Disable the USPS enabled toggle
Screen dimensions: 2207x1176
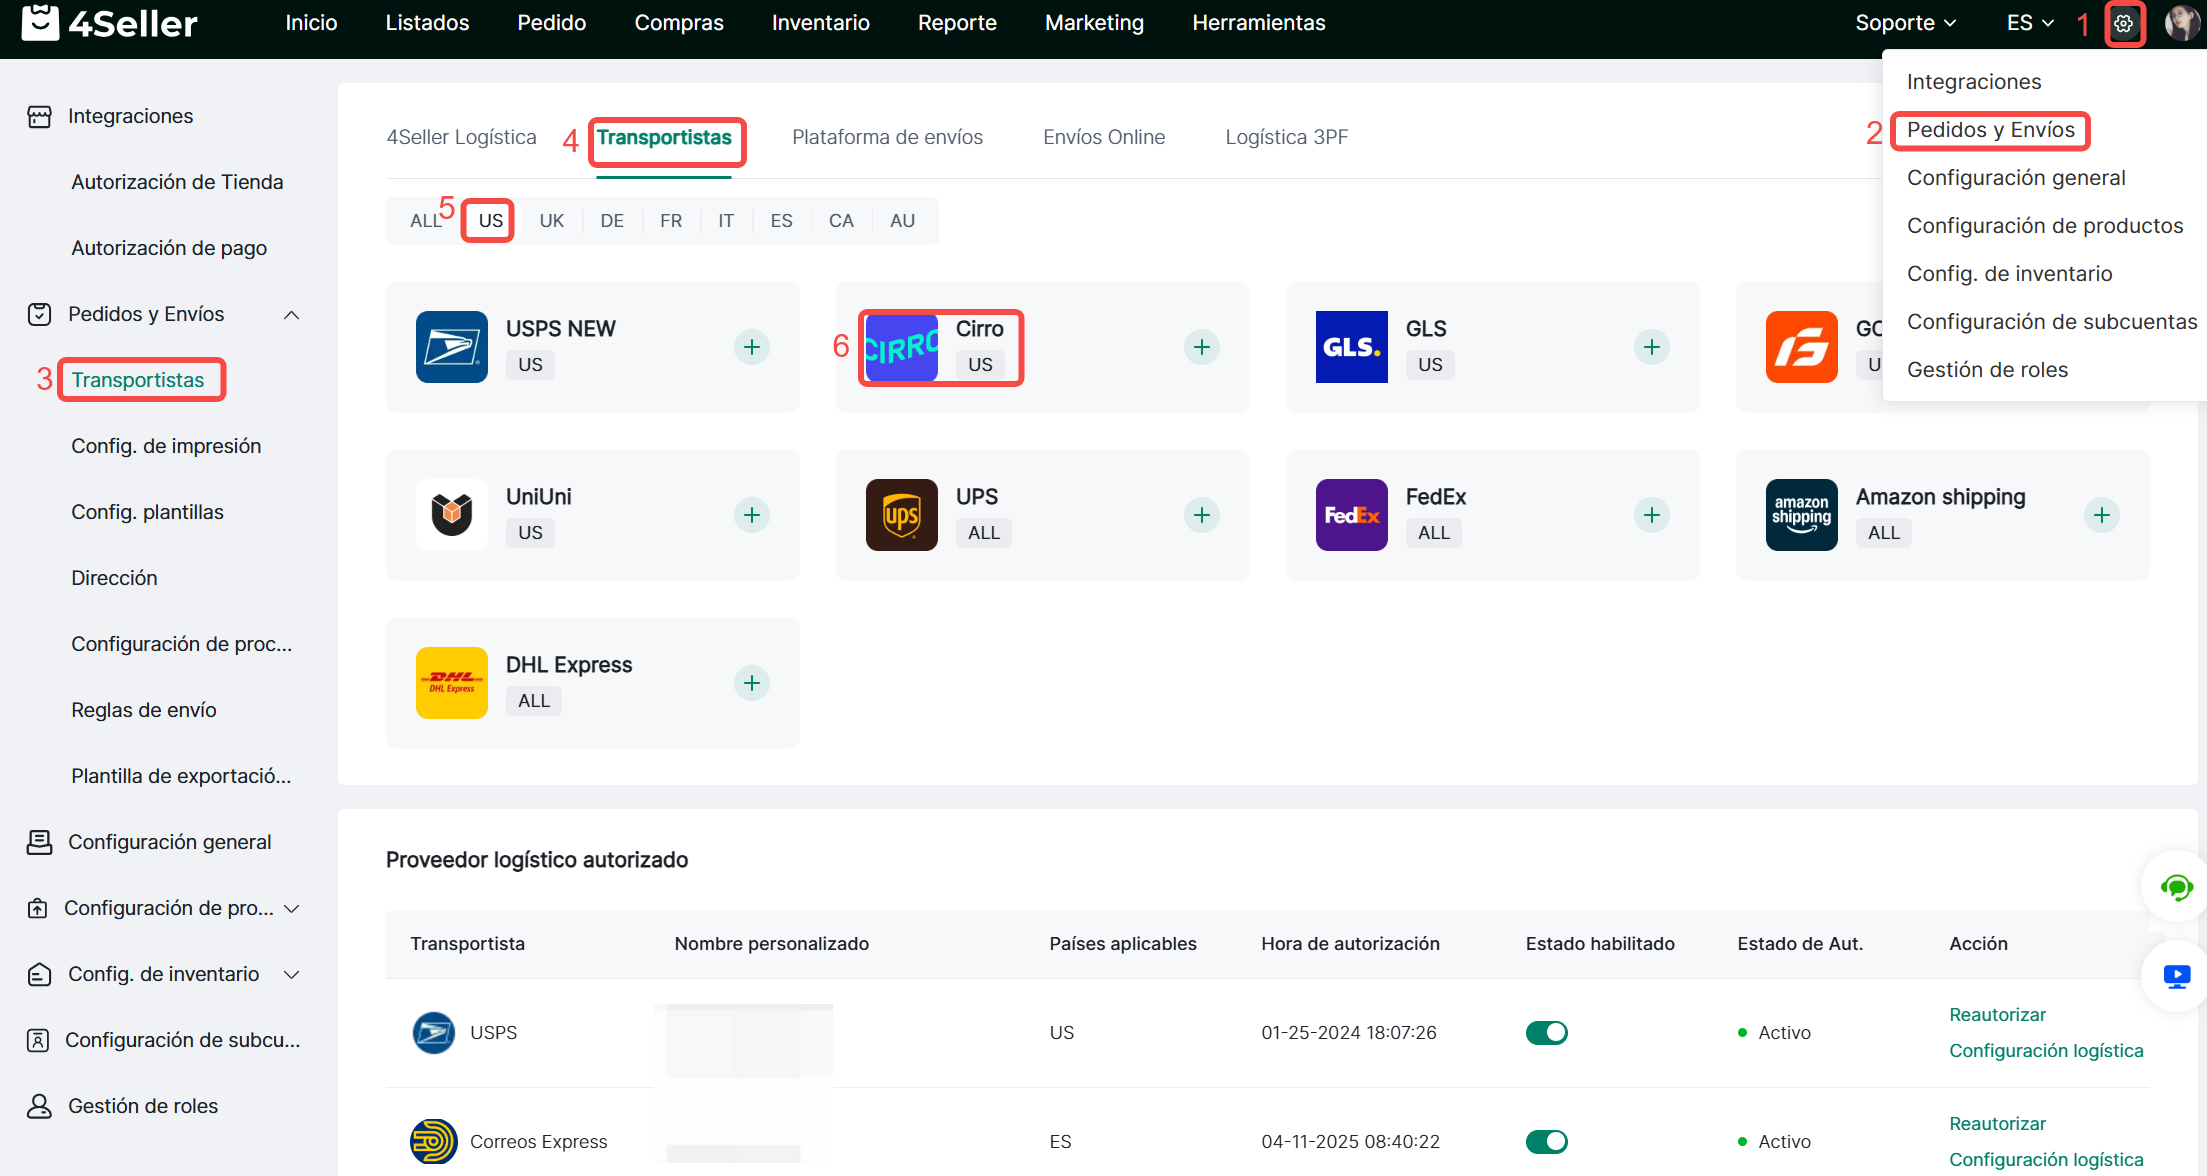(1546, 1032)
